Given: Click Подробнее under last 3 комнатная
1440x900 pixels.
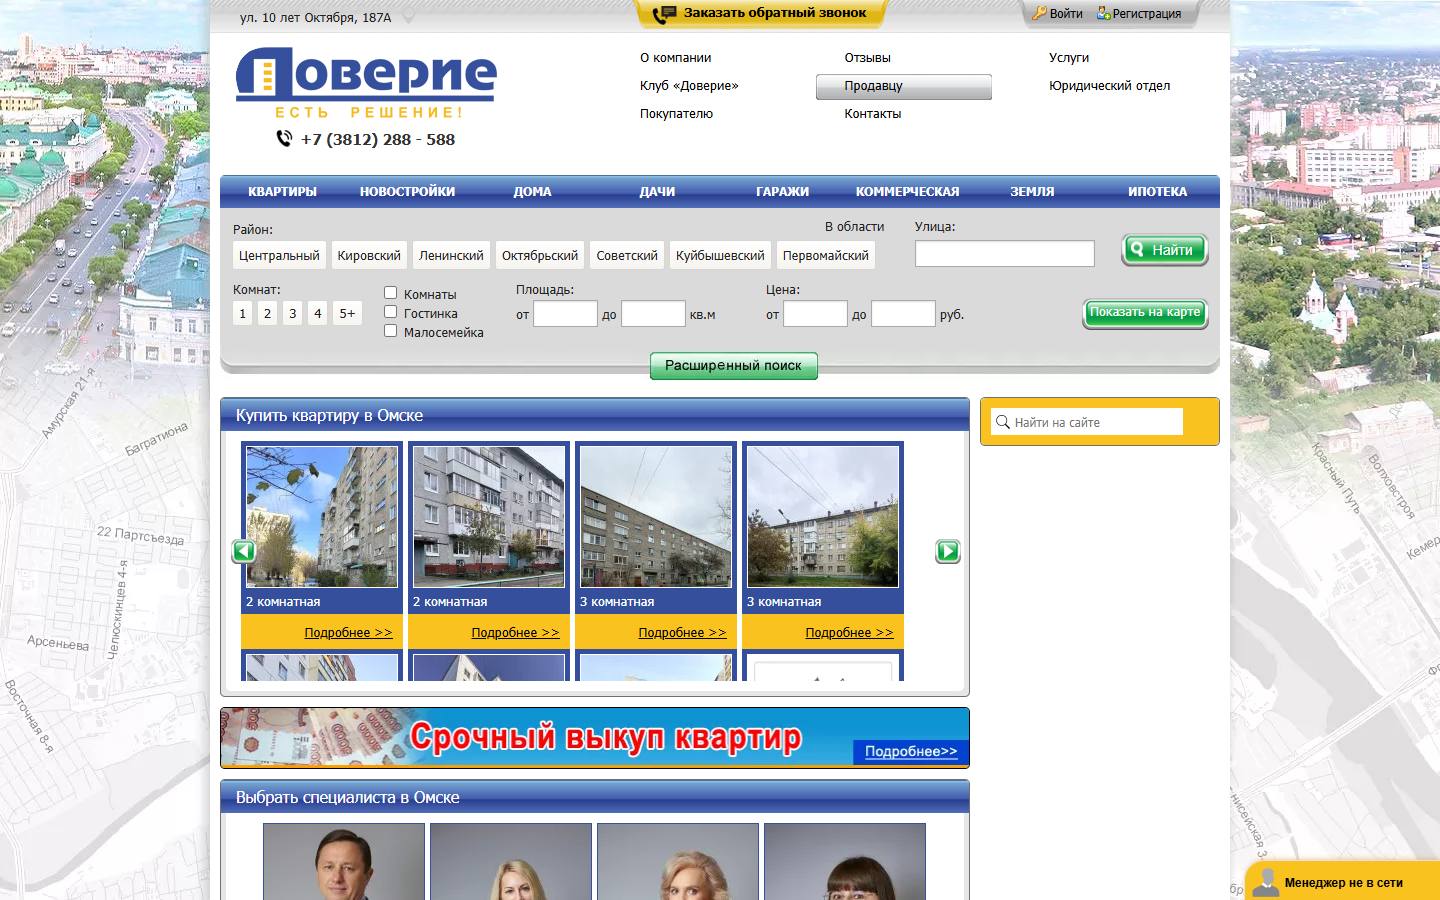Looking at the screenshot, I should (x=849, y=632).
